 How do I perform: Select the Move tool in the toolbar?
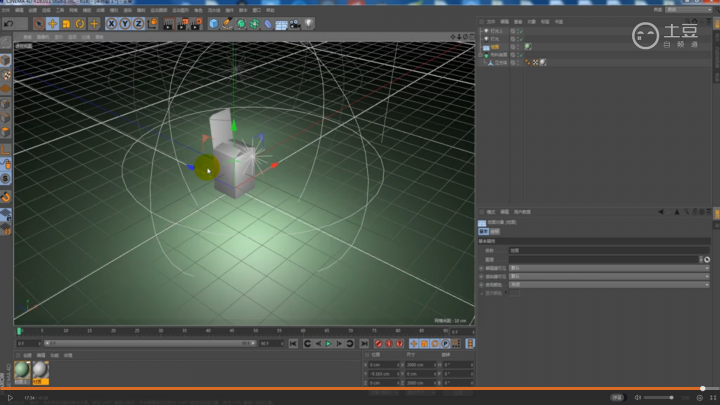tap(52, 23)
